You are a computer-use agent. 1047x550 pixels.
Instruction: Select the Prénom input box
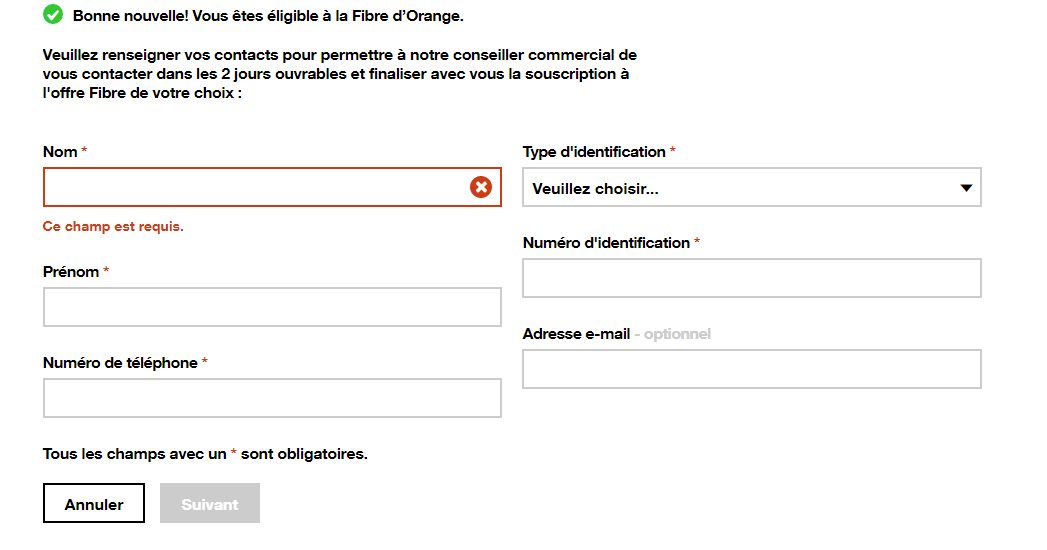(x=271, y=307)
